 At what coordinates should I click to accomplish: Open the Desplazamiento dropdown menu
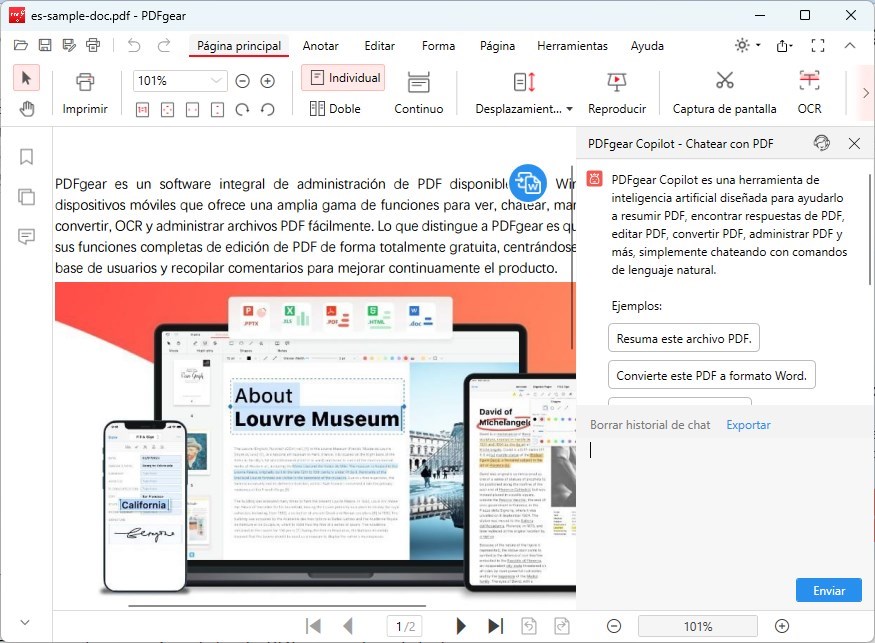pos(524,109)
